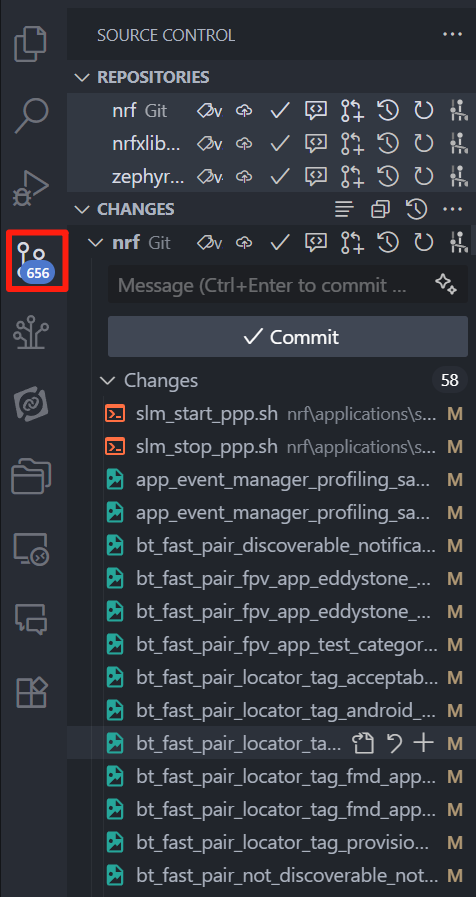476x897 pixels.
Task: Open Extensions view in activity bar
Action: pos(33,692)
